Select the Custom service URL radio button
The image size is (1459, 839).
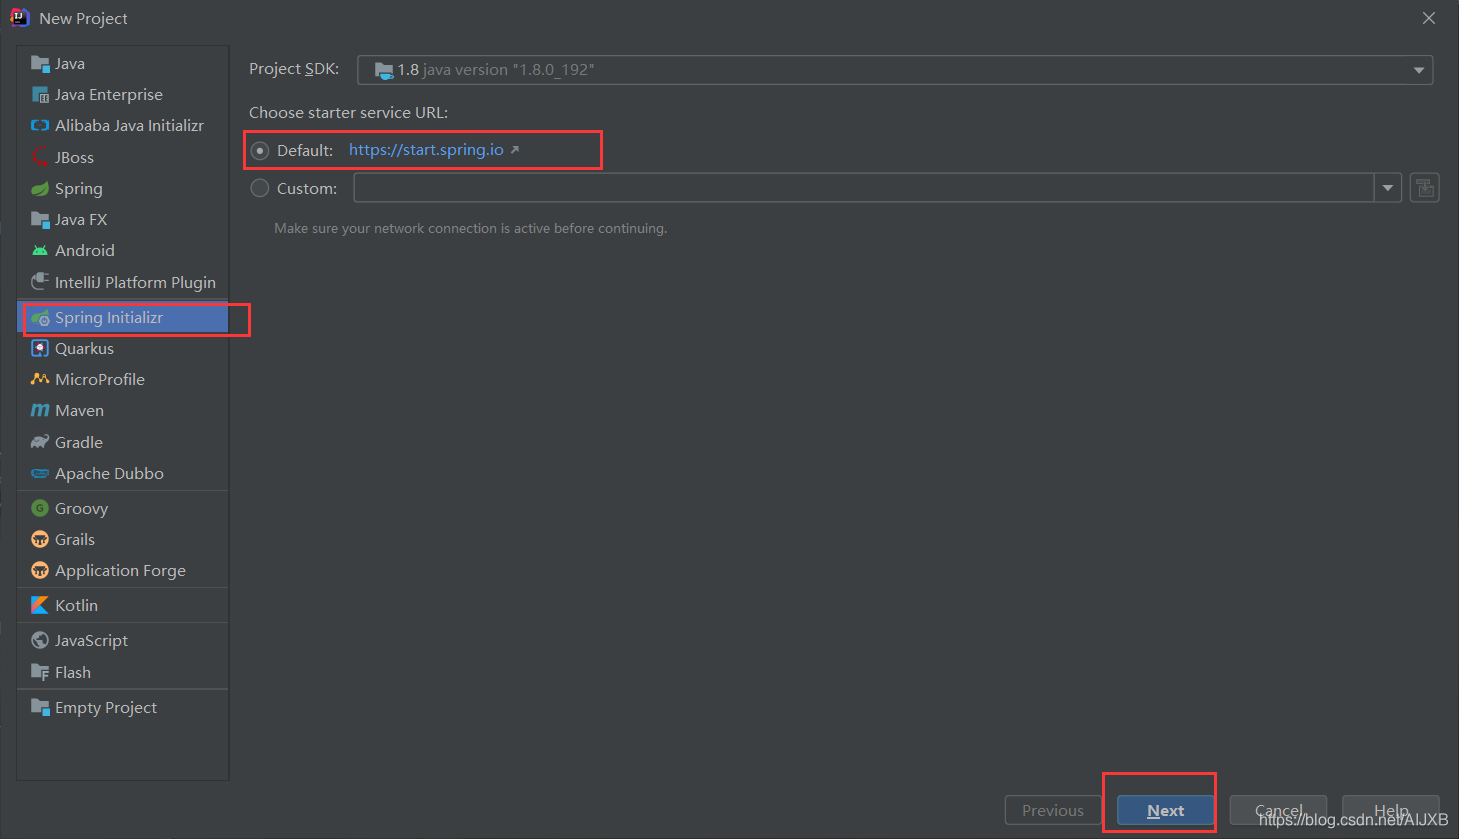pos(260,188)
